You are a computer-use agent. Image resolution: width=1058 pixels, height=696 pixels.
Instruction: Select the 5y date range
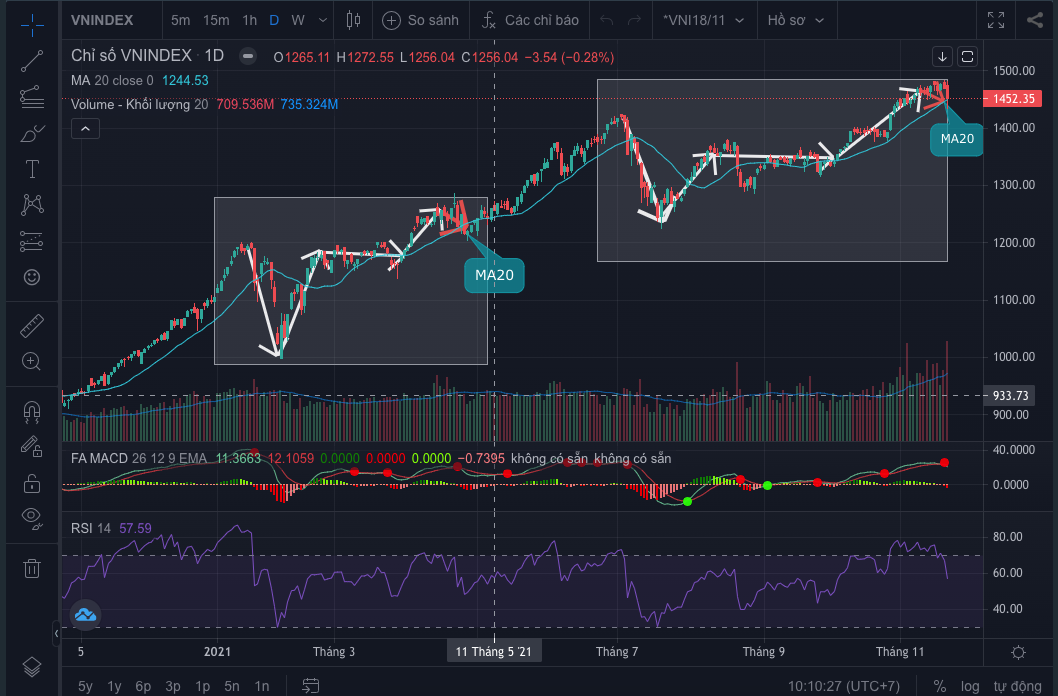86,686
